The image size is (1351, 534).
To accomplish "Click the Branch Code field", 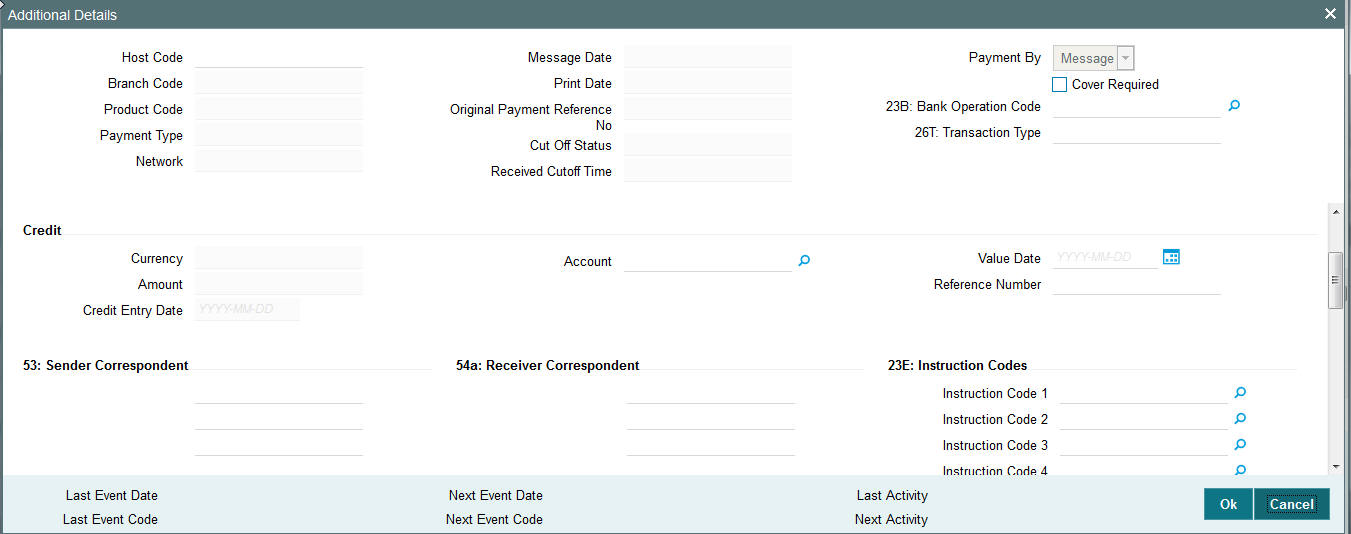I will coord(279,83).
